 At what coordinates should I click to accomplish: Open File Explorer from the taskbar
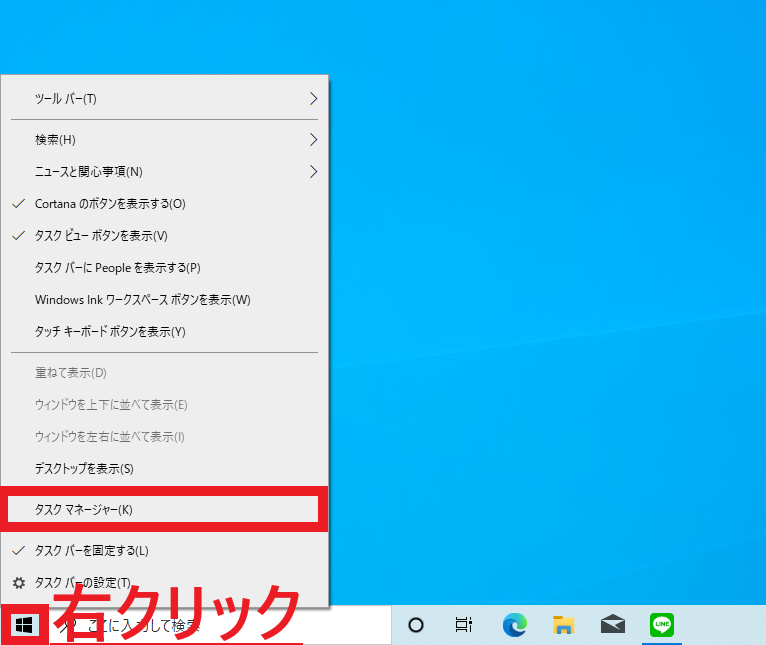pos(564,626)
